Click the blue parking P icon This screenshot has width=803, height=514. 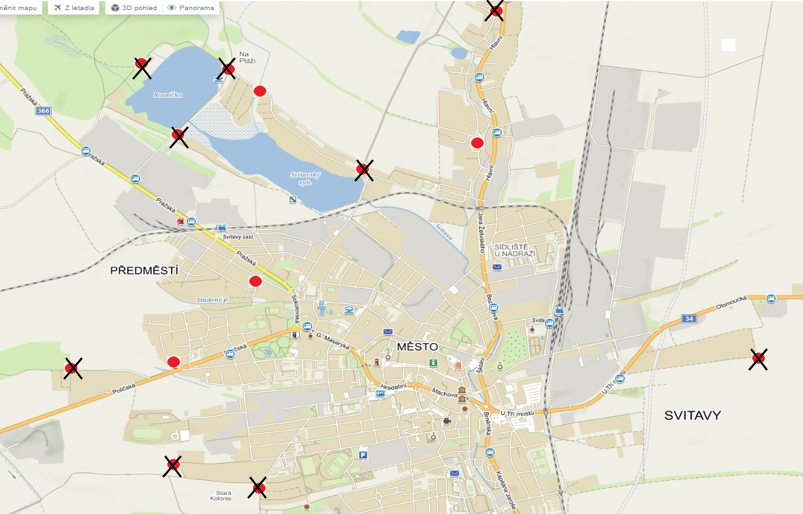pos(363,455)
